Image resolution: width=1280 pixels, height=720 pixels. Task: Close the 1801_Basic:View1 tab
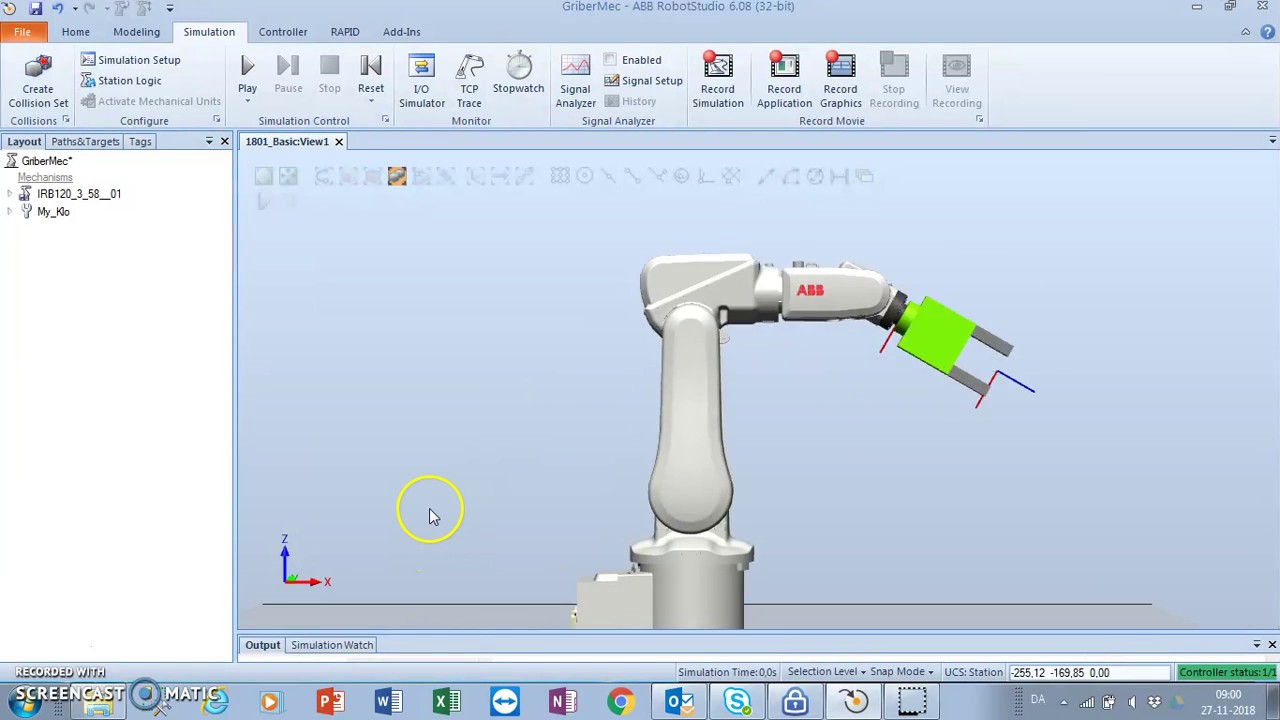pos(339,142)
